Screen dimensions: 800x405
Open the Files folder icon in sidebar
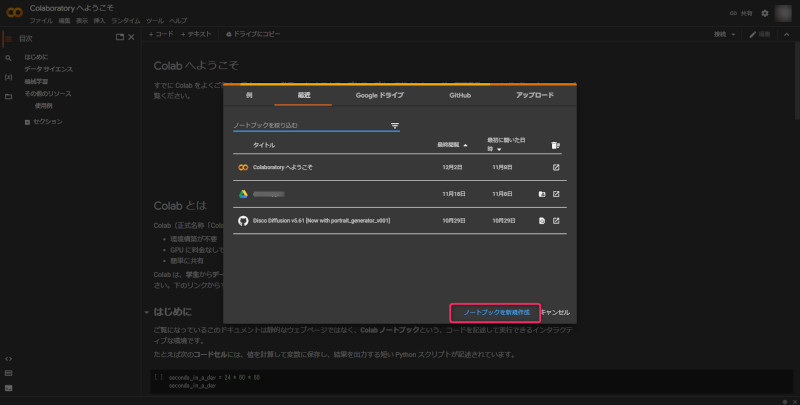(8, 96)
